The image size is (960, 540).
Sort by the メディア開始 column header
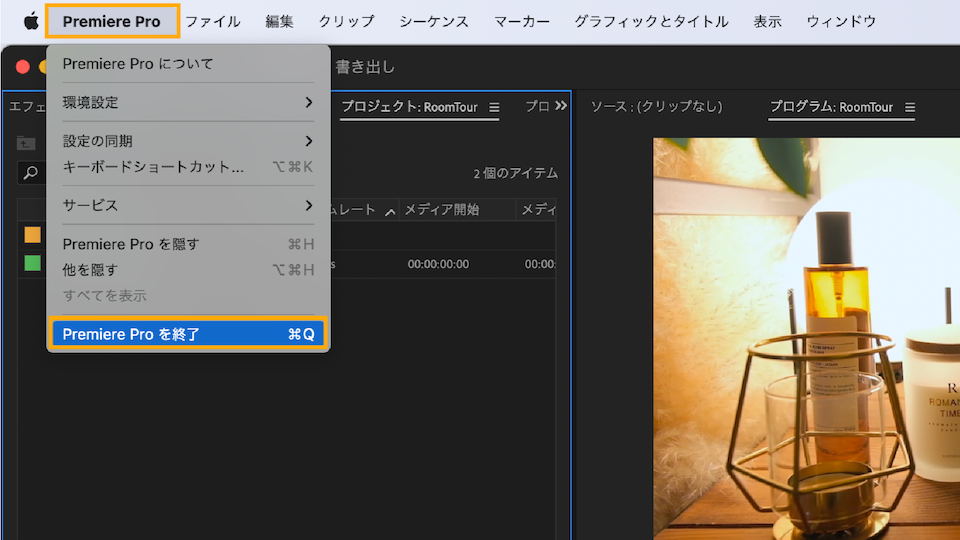point(442,210)
